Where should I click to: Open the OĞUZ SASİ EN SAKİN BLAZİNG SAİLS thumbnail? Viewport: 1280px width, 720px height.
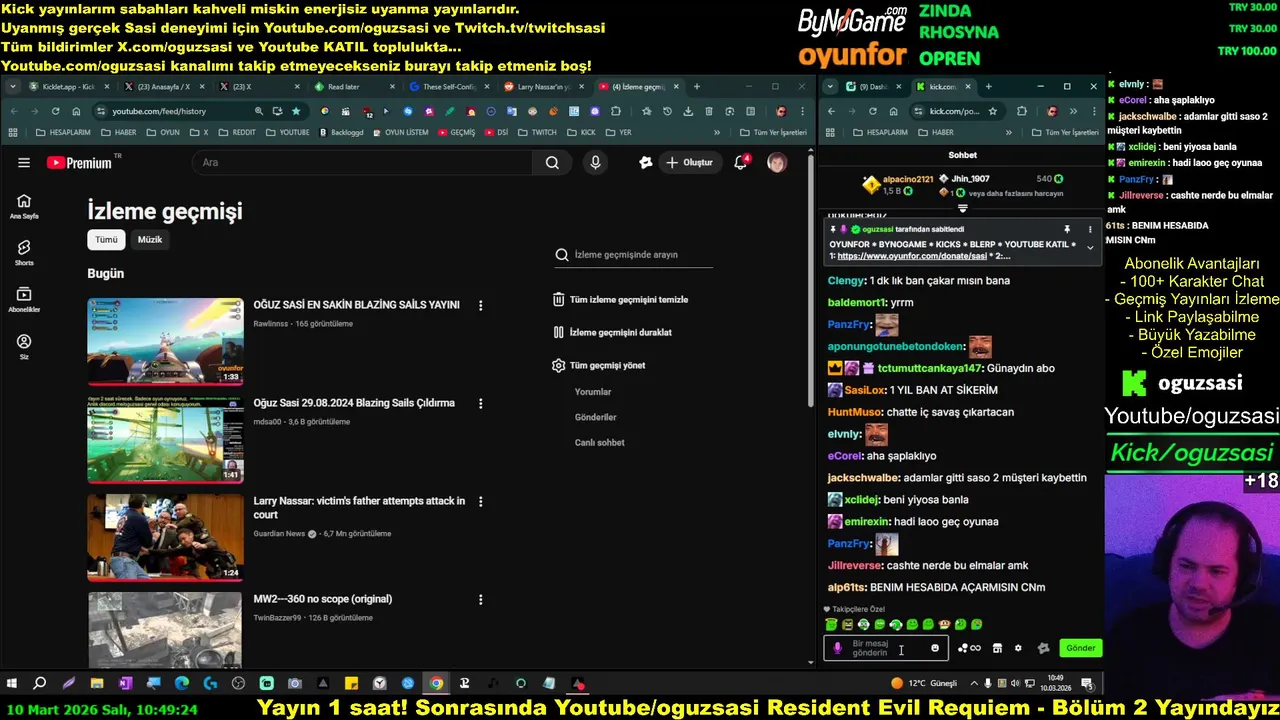(x=165, y=341)
